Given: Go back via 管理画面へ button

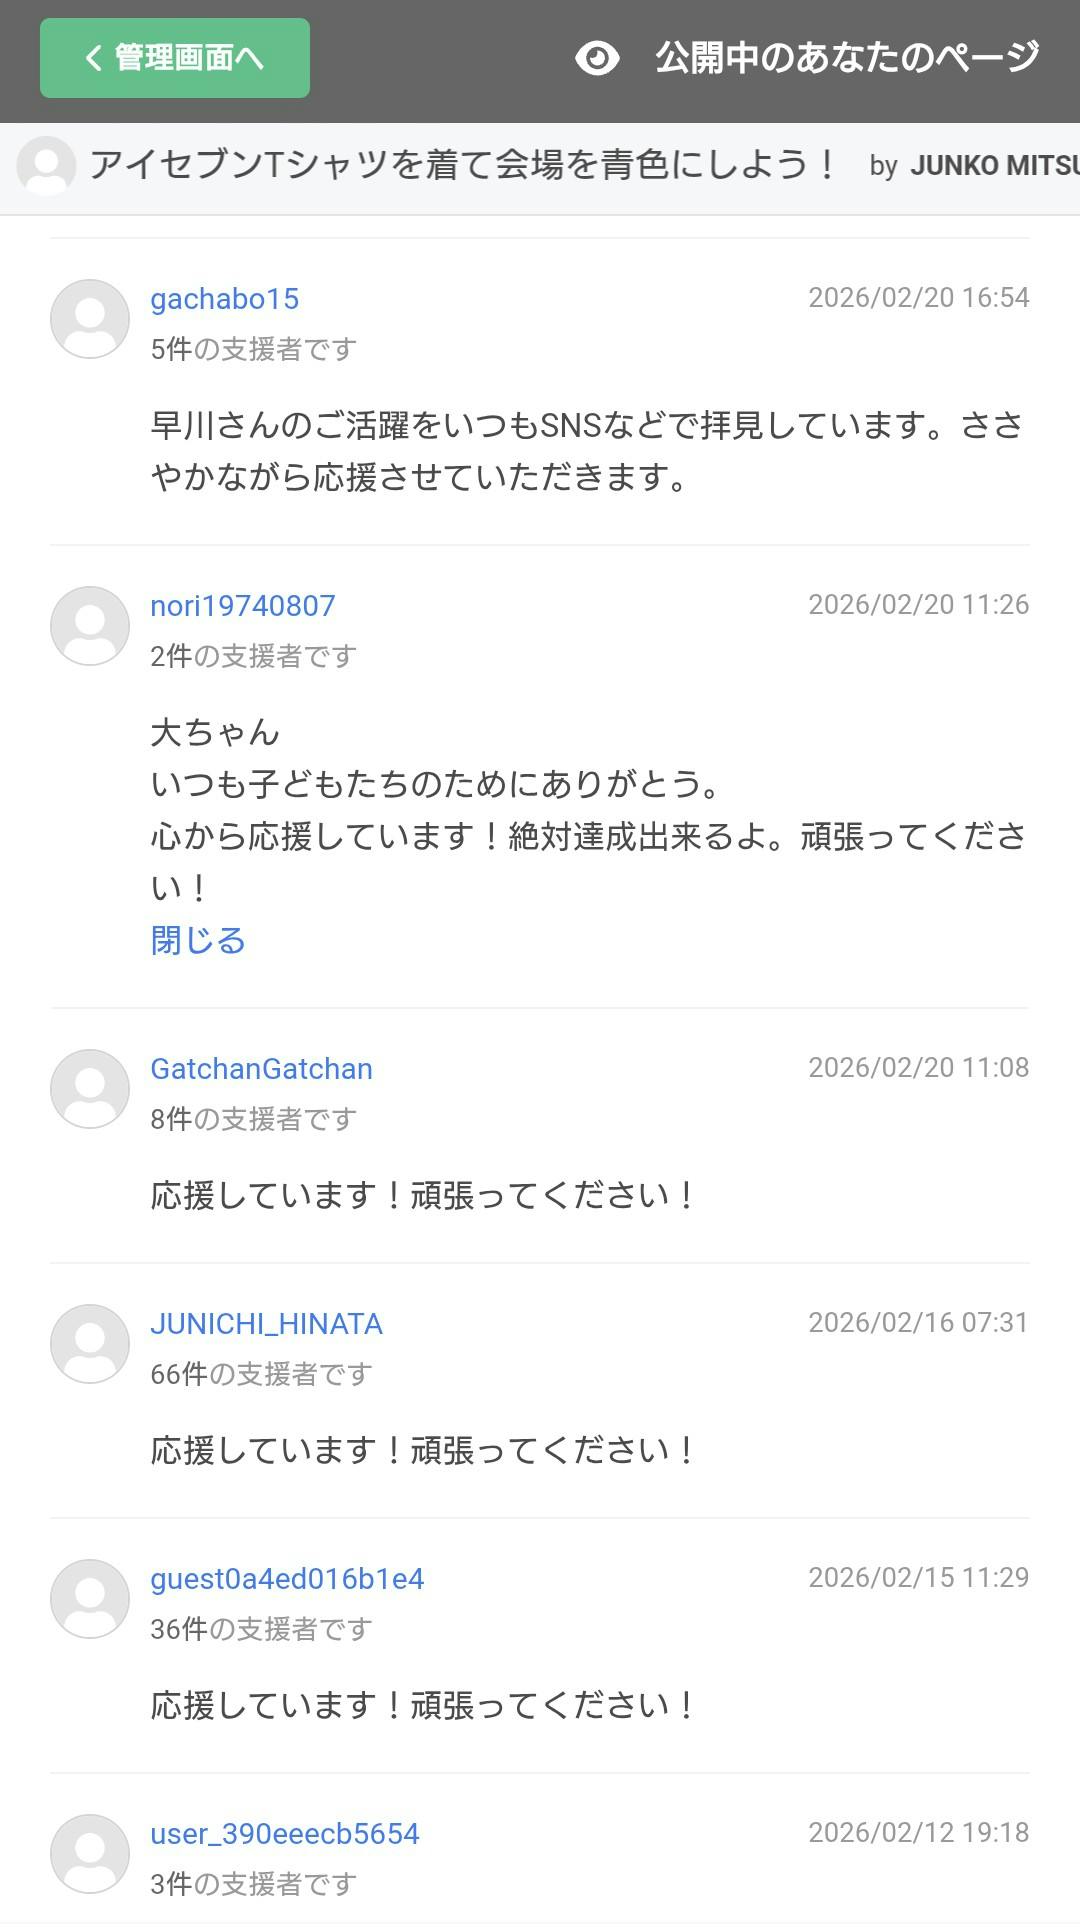Looking at the screenshot, I should [175, 58].
